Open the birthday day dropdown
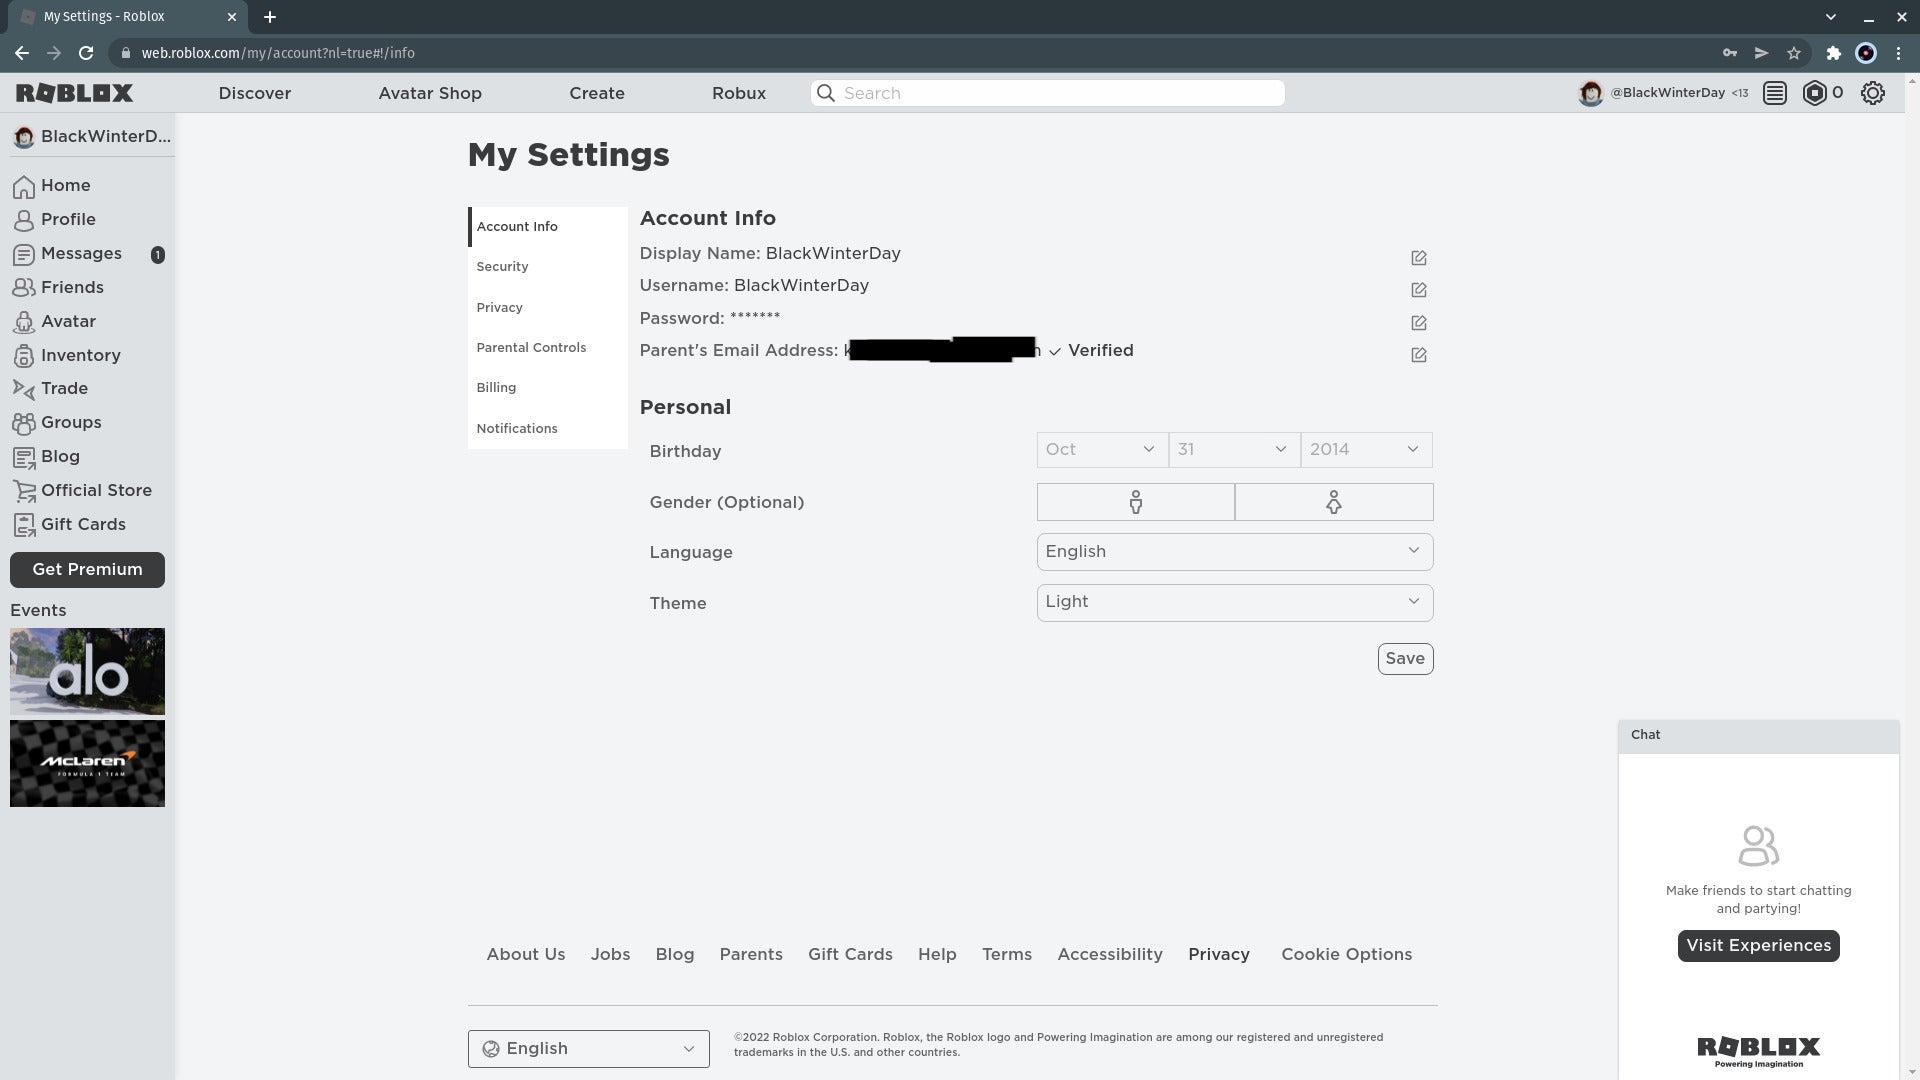The height and width of the screenshot is (1080, 1920). point(1234,450)
